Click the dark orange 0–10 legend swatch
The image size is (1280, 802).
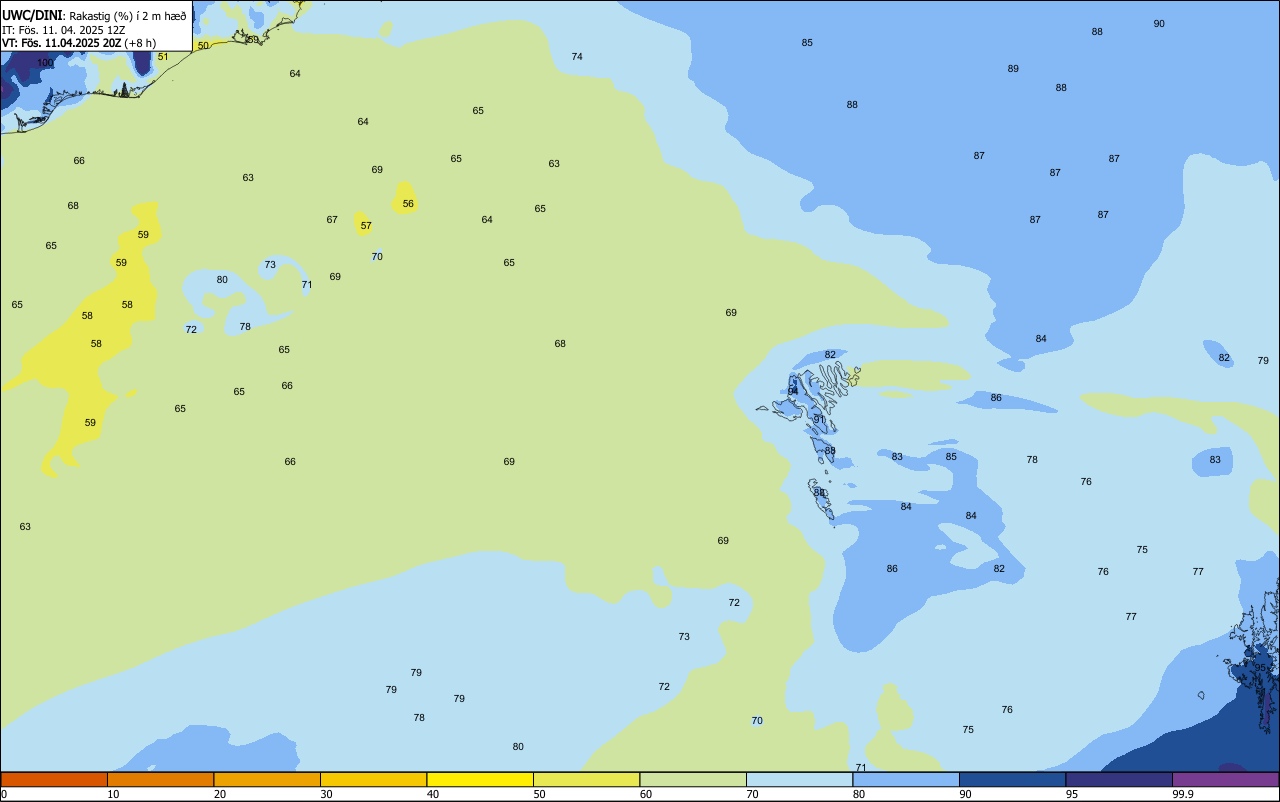[x=54, y=779]
